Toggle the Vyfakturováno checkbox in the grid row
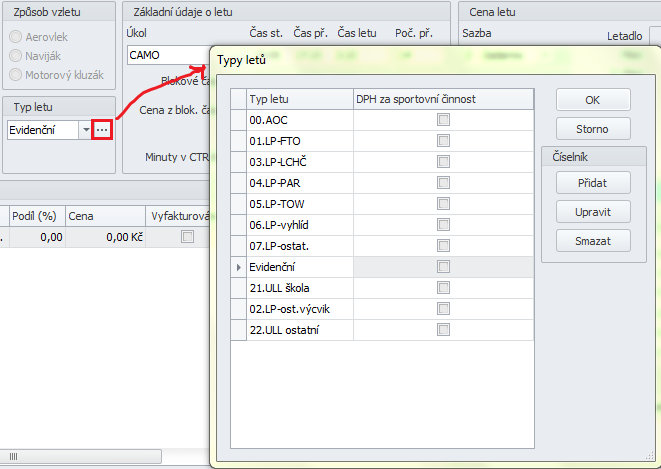 (x=186, y=237)
